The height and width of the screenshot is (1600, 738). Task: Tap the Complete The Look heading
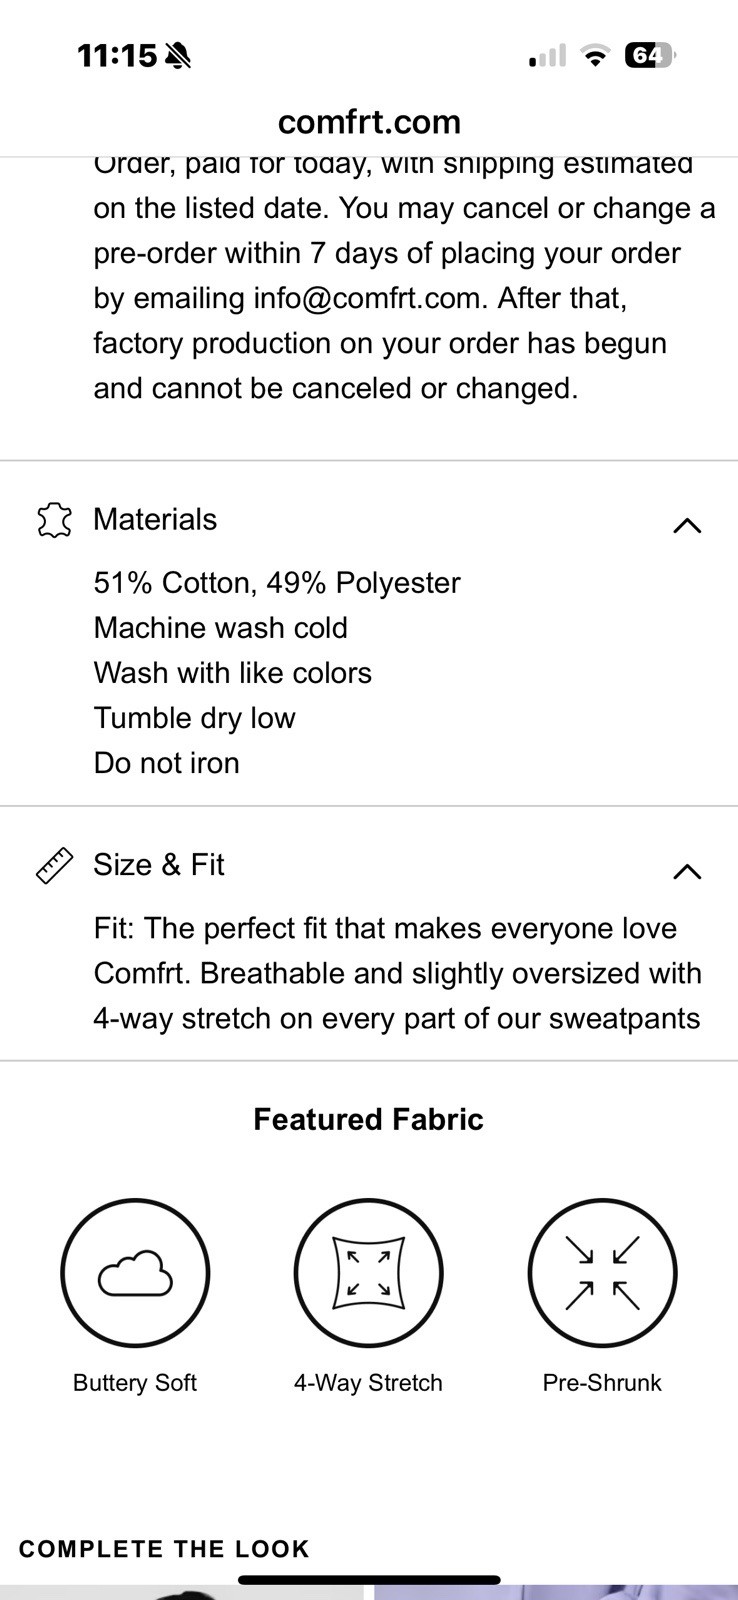[x=164, y=1549]
